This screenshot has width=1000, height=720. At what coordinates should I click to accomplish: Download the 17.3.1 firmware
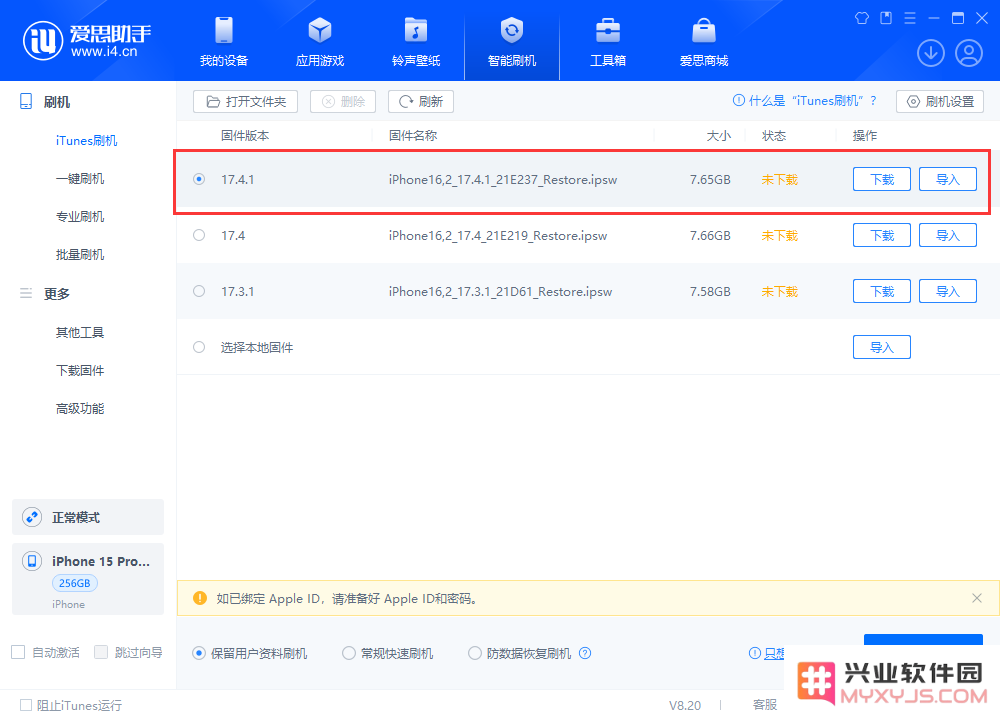882,291
